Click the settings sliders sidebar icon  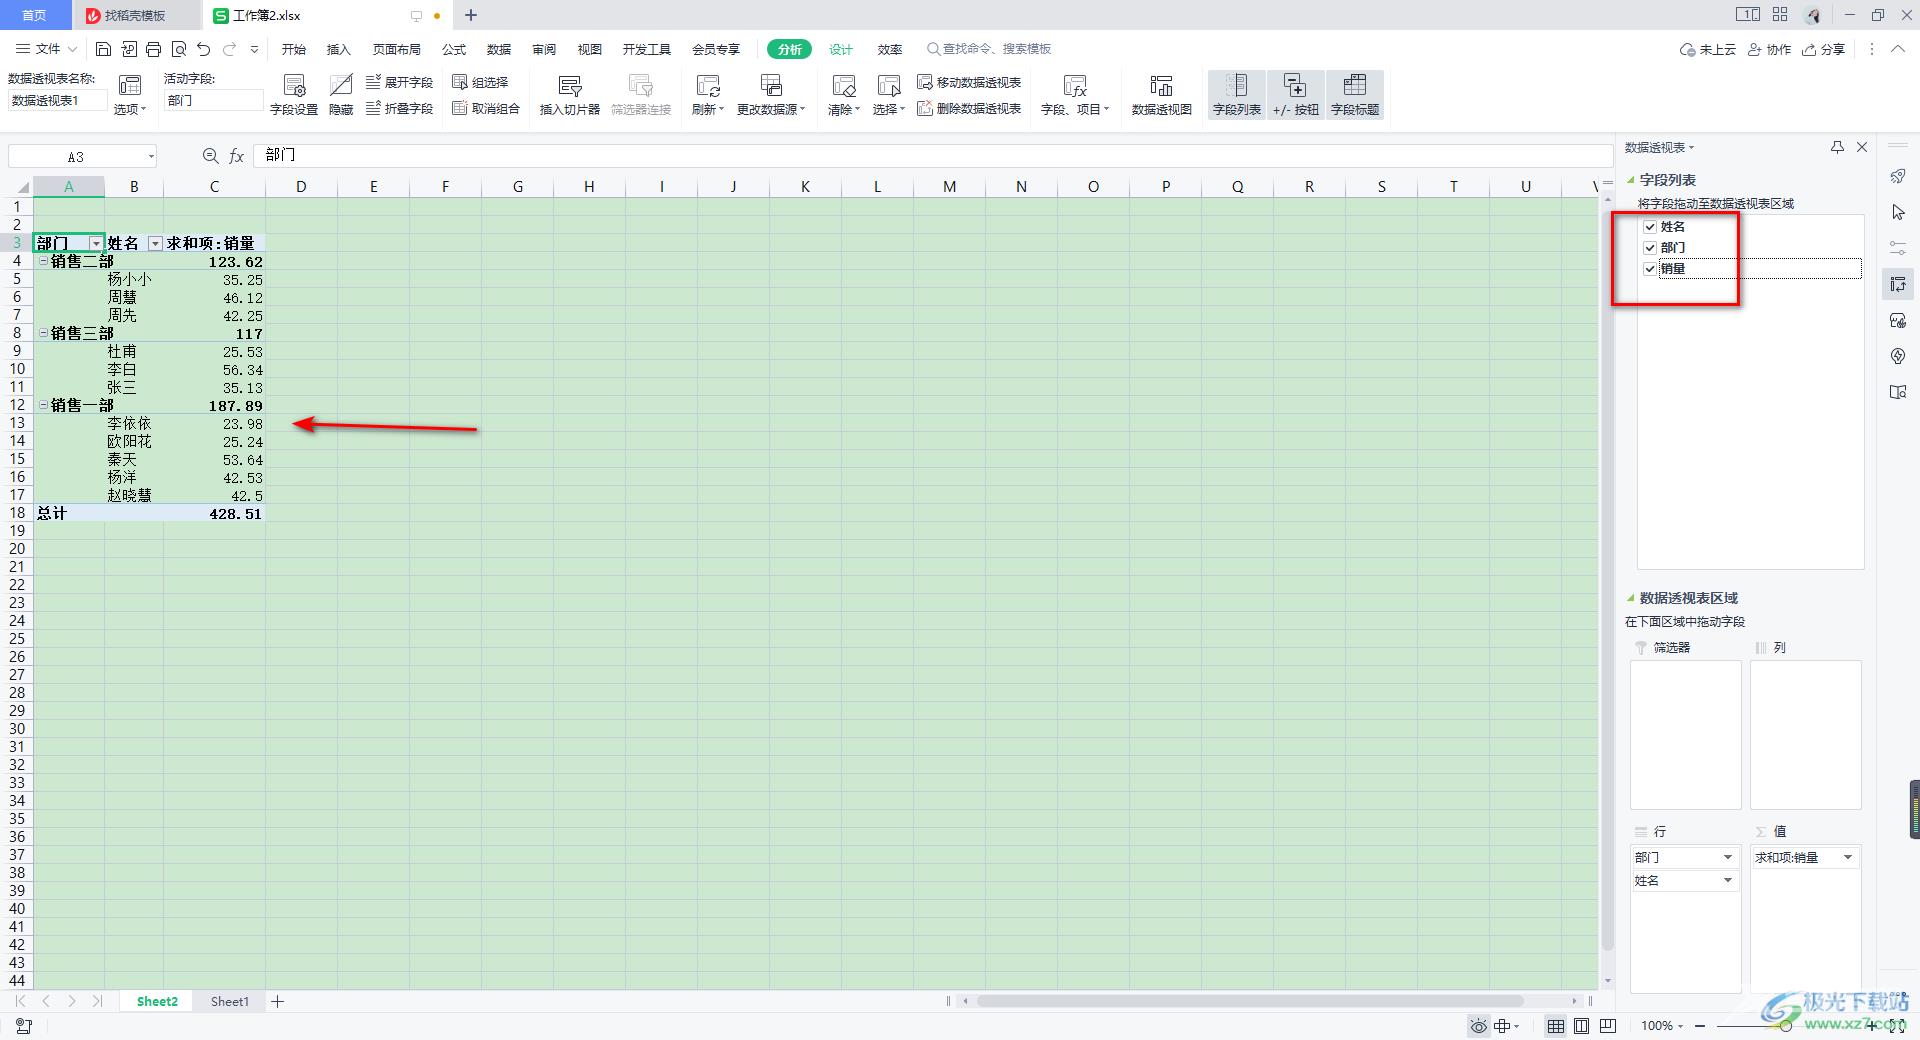click(1898, 248)
